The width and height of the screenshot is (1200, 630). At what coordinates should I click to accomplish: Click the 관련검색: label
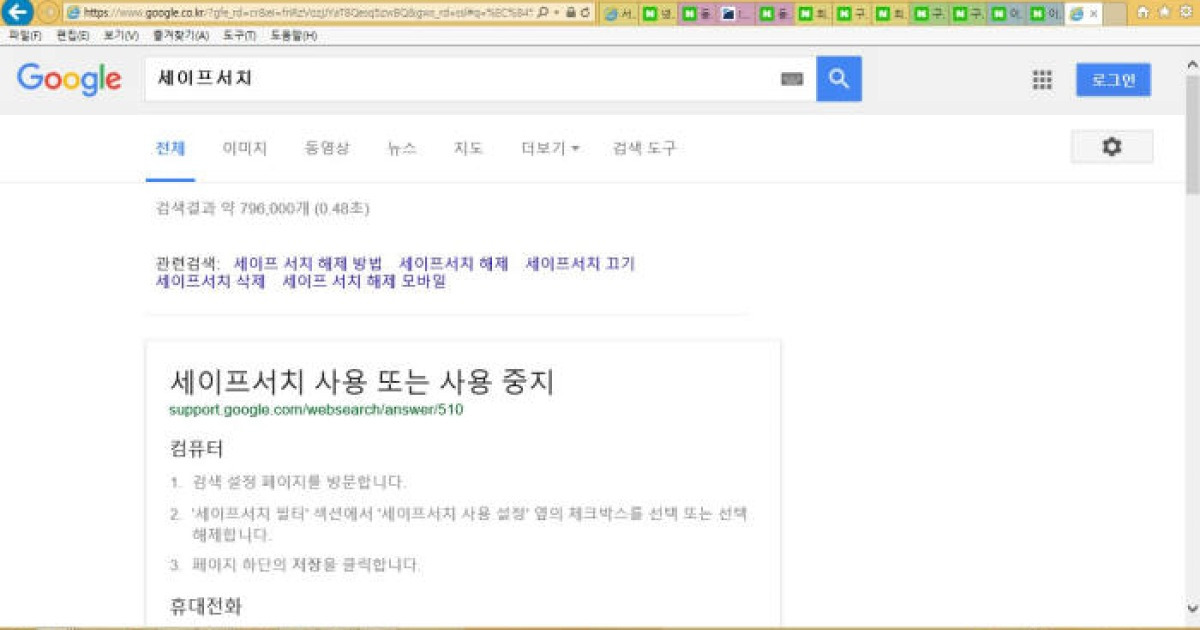coord(188,264)
